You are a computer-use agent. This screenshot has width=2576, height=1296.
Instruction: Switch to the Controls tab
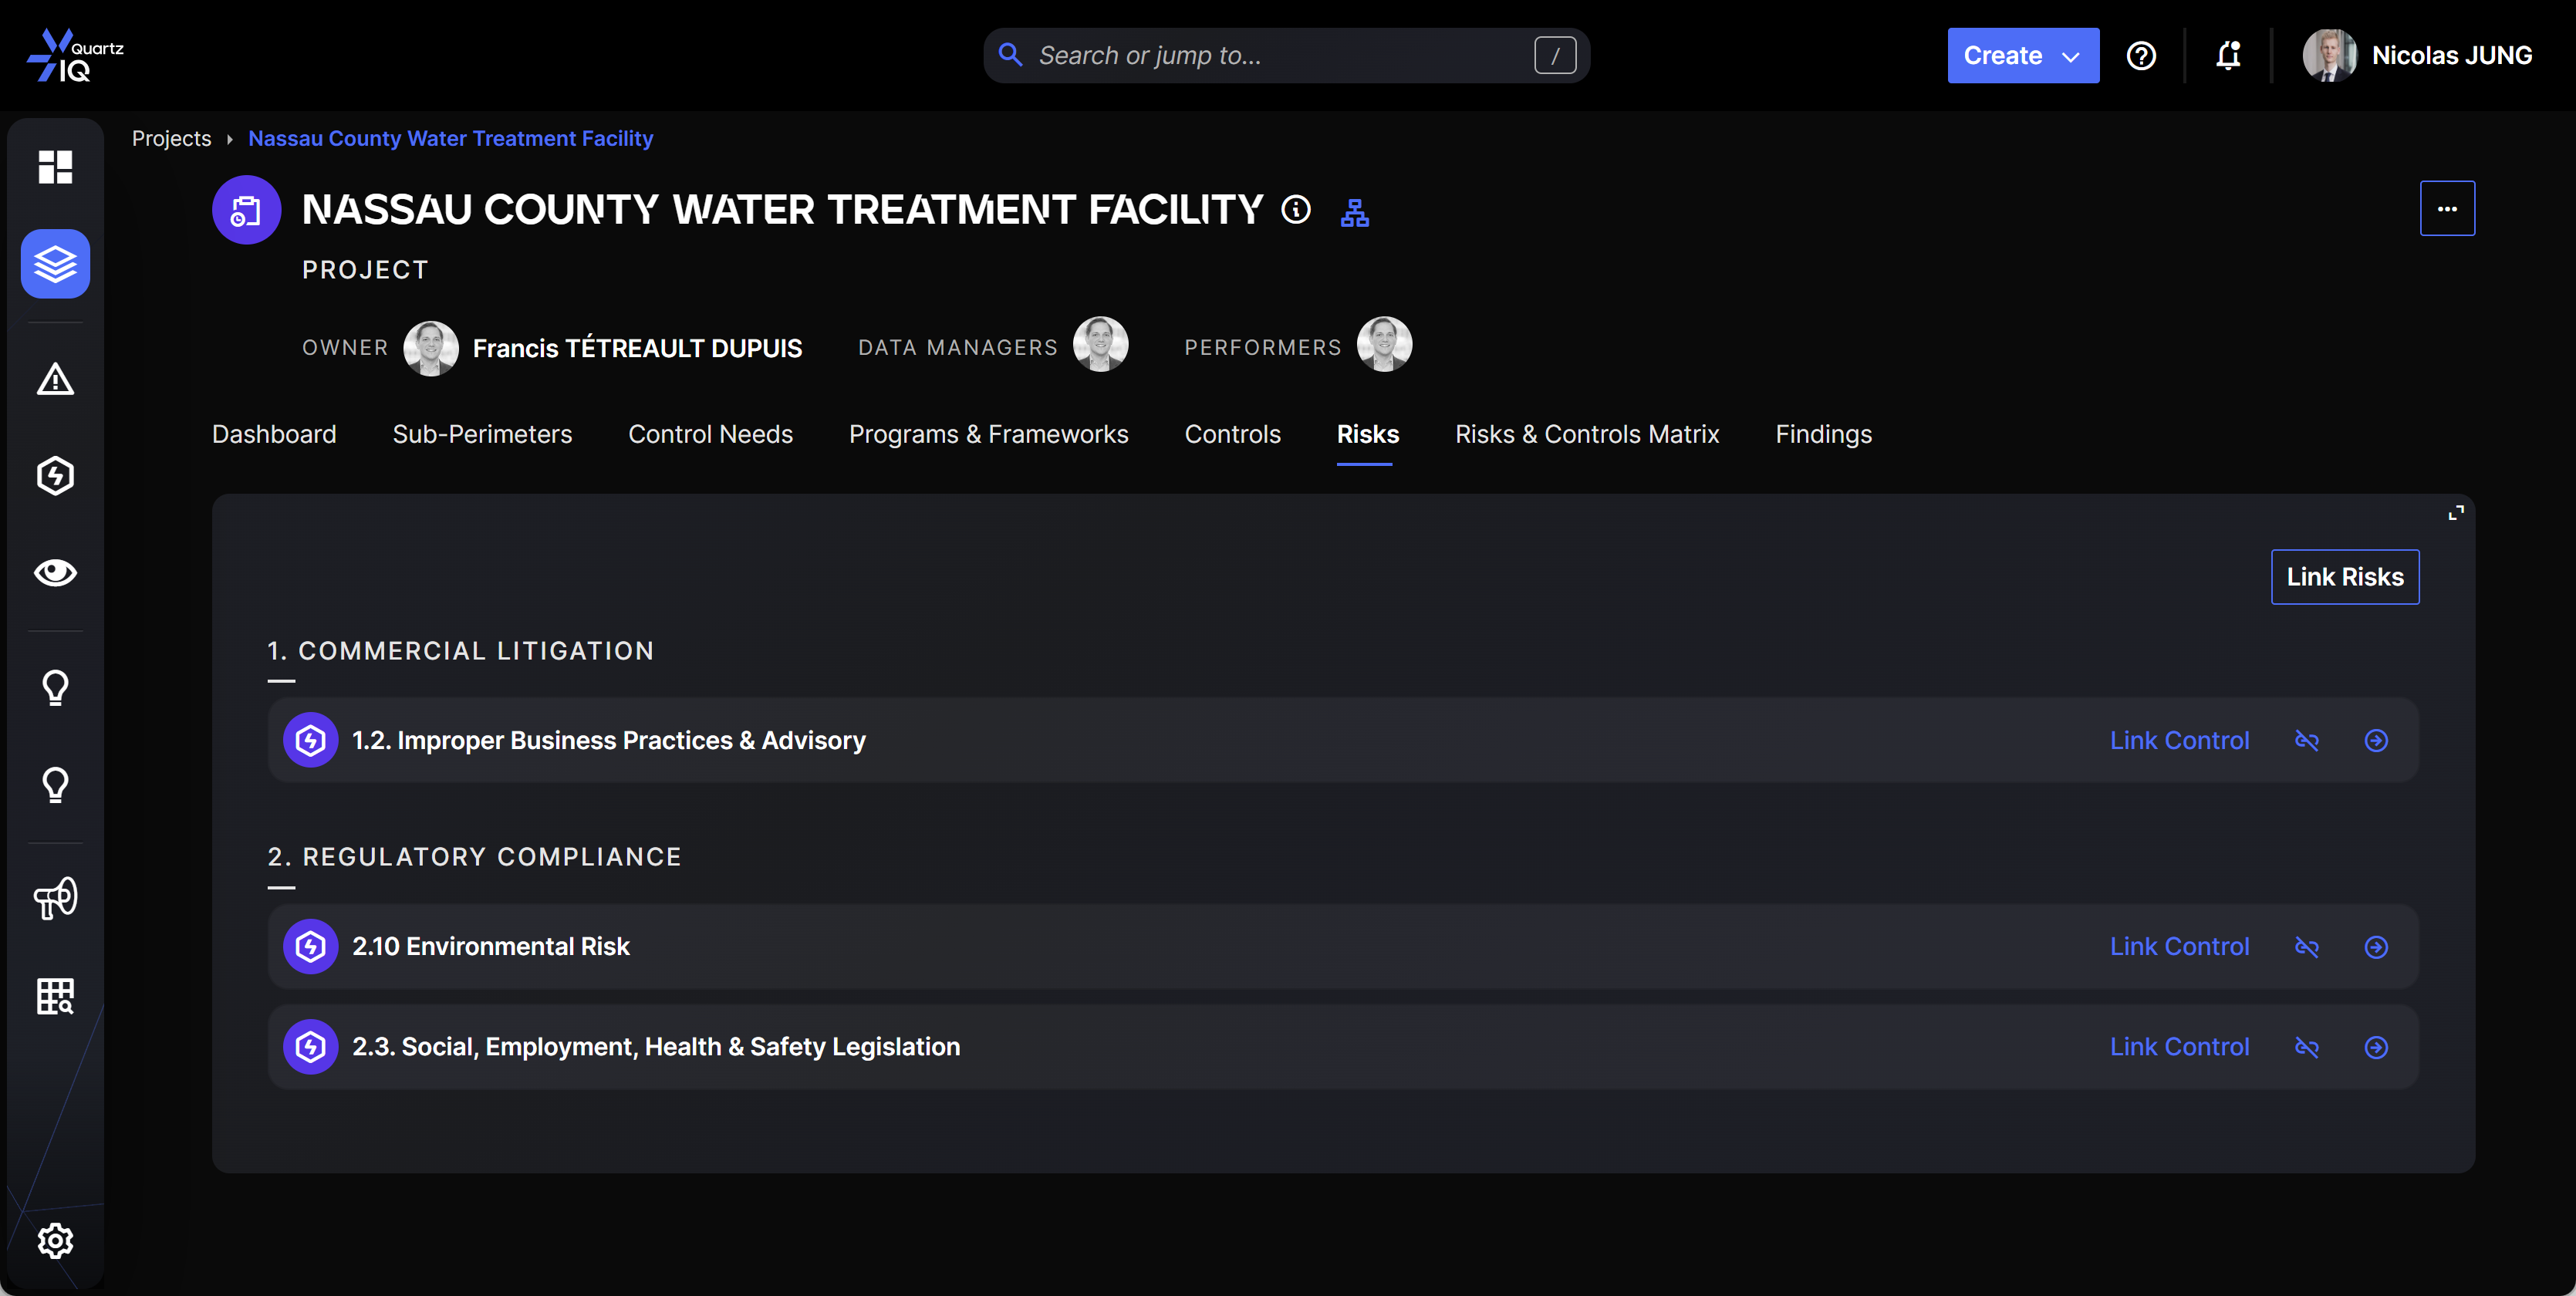coord(1232,434)
